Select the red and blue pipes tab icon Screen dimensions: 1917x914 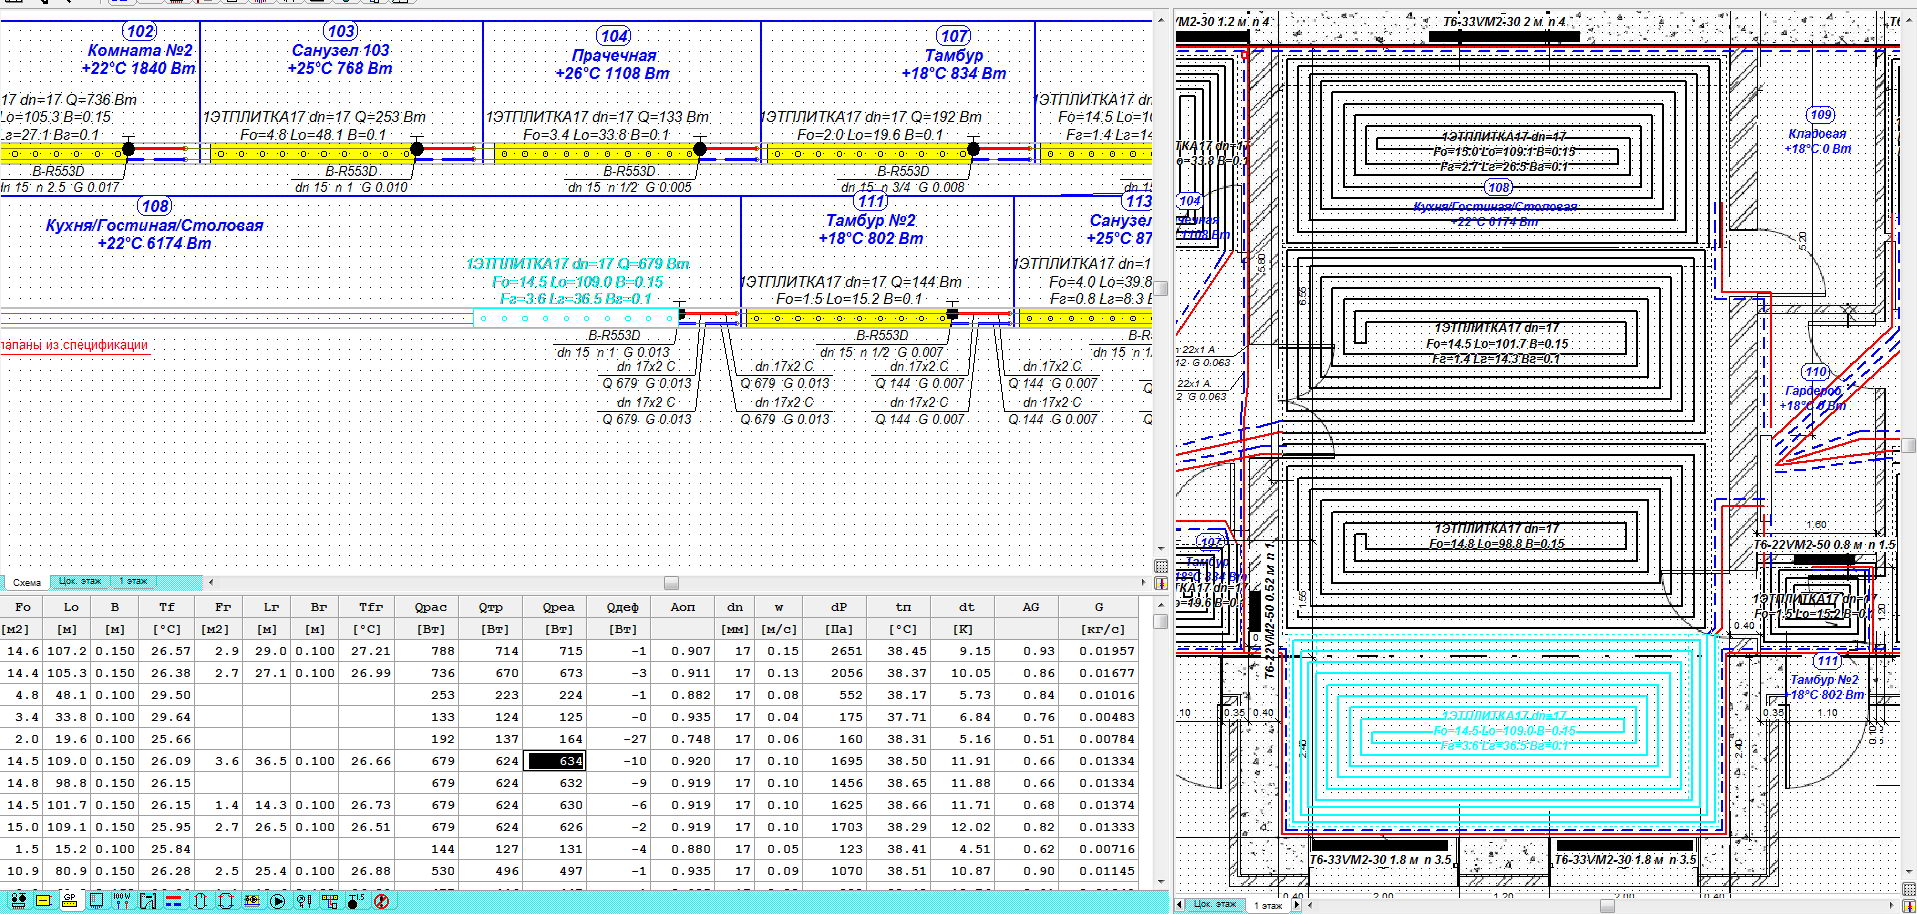[x=173, y=901]
